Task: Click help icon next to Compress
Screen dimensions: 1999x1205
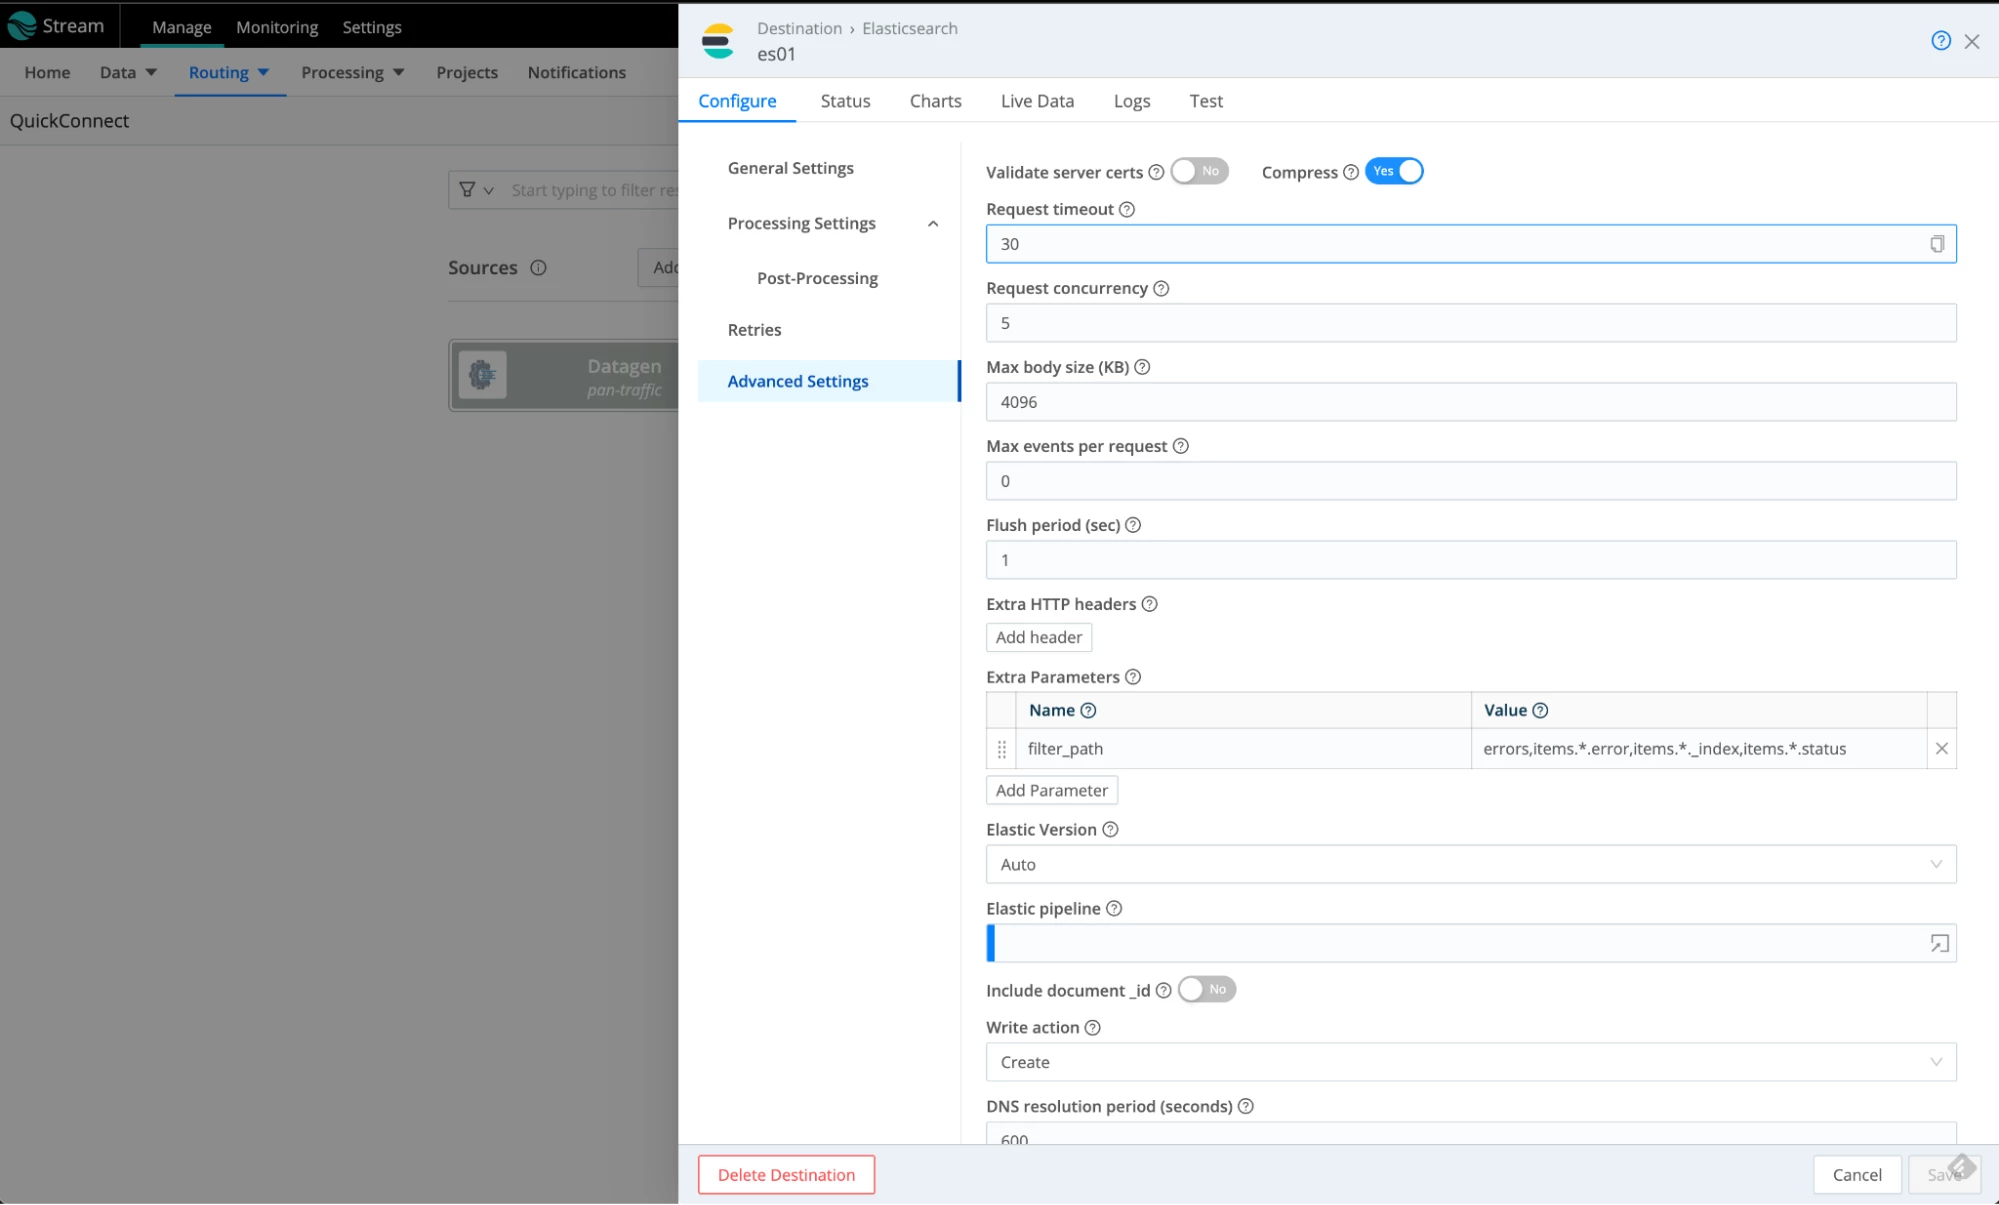Action: tap(1351, 172)
